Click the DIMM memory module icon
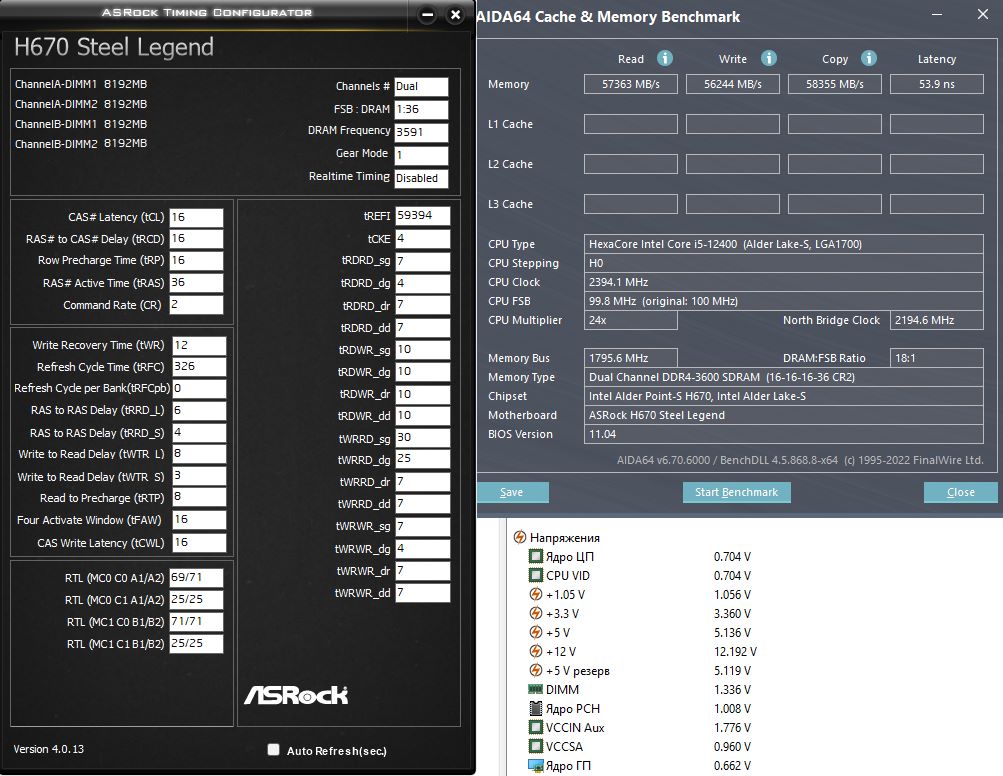 pos(535,689)
